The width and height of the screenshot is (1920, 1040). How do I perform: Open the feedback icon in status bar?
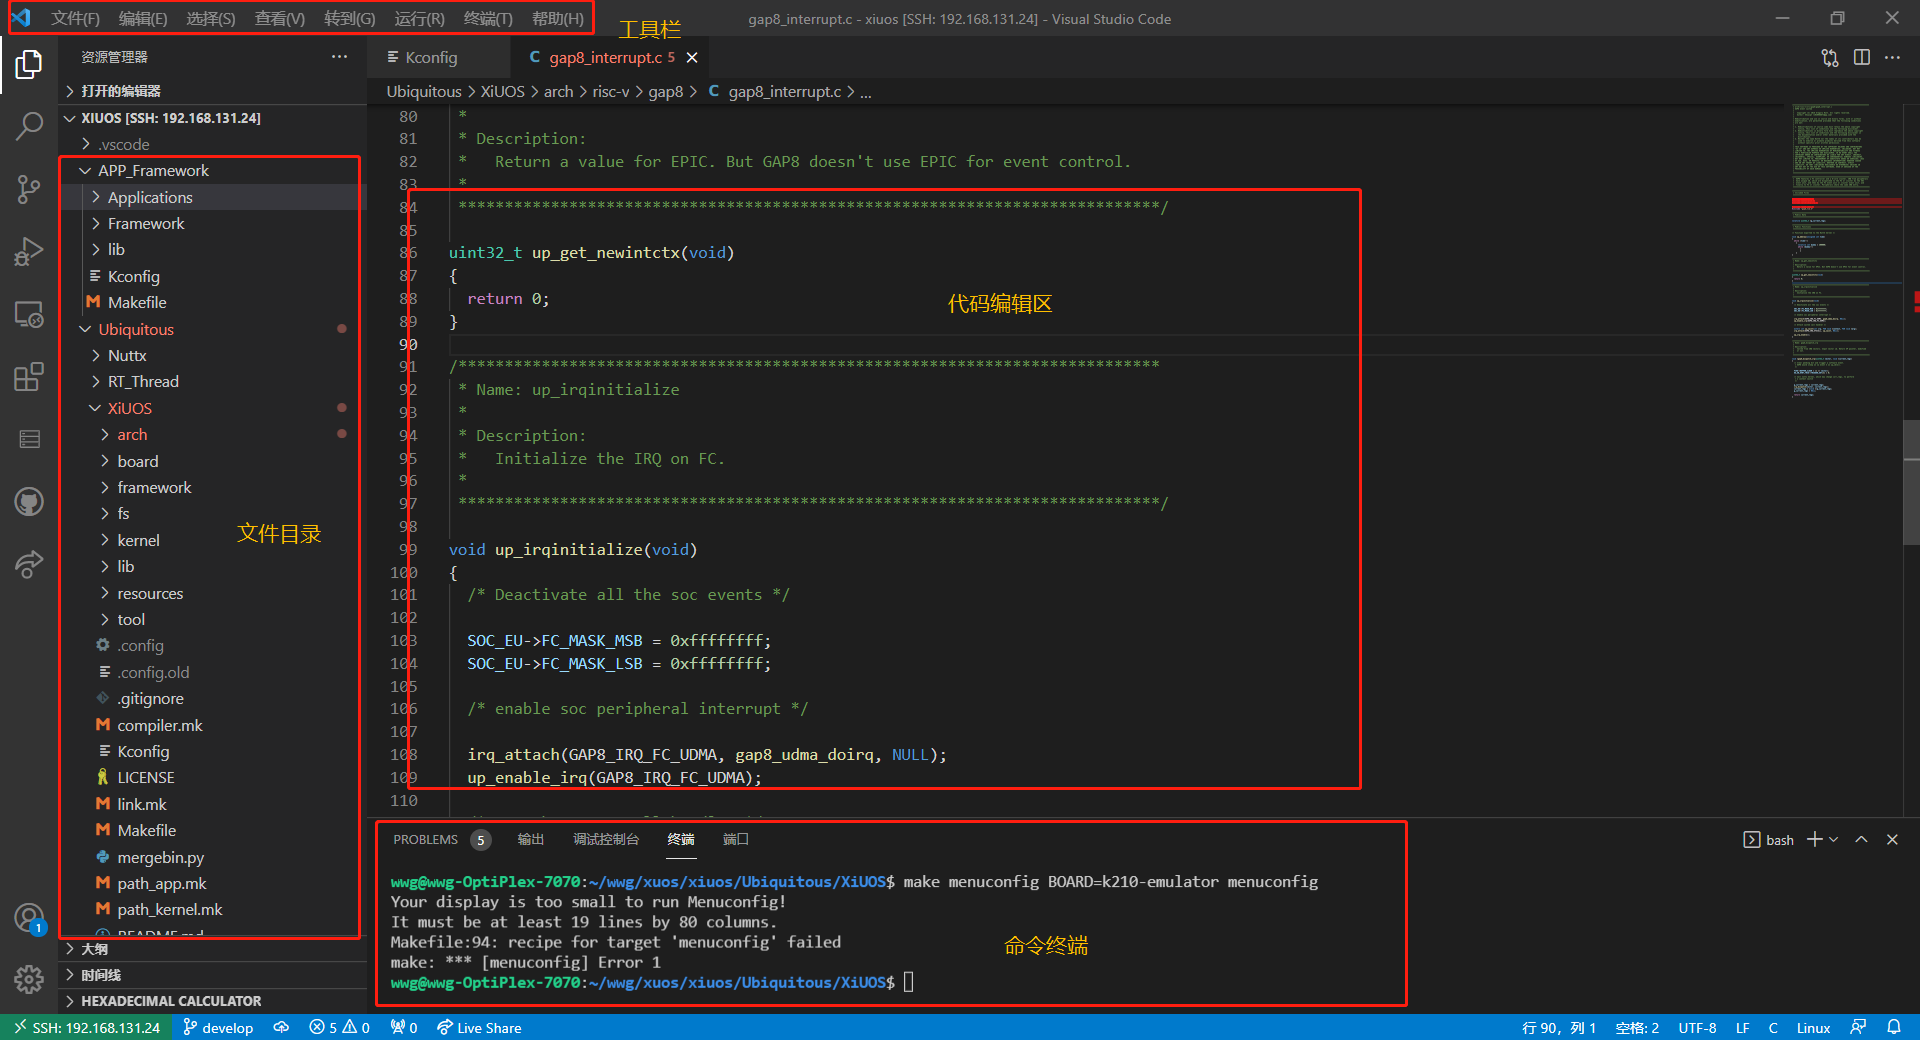pyautogui.click(x=1858, y=1028)
